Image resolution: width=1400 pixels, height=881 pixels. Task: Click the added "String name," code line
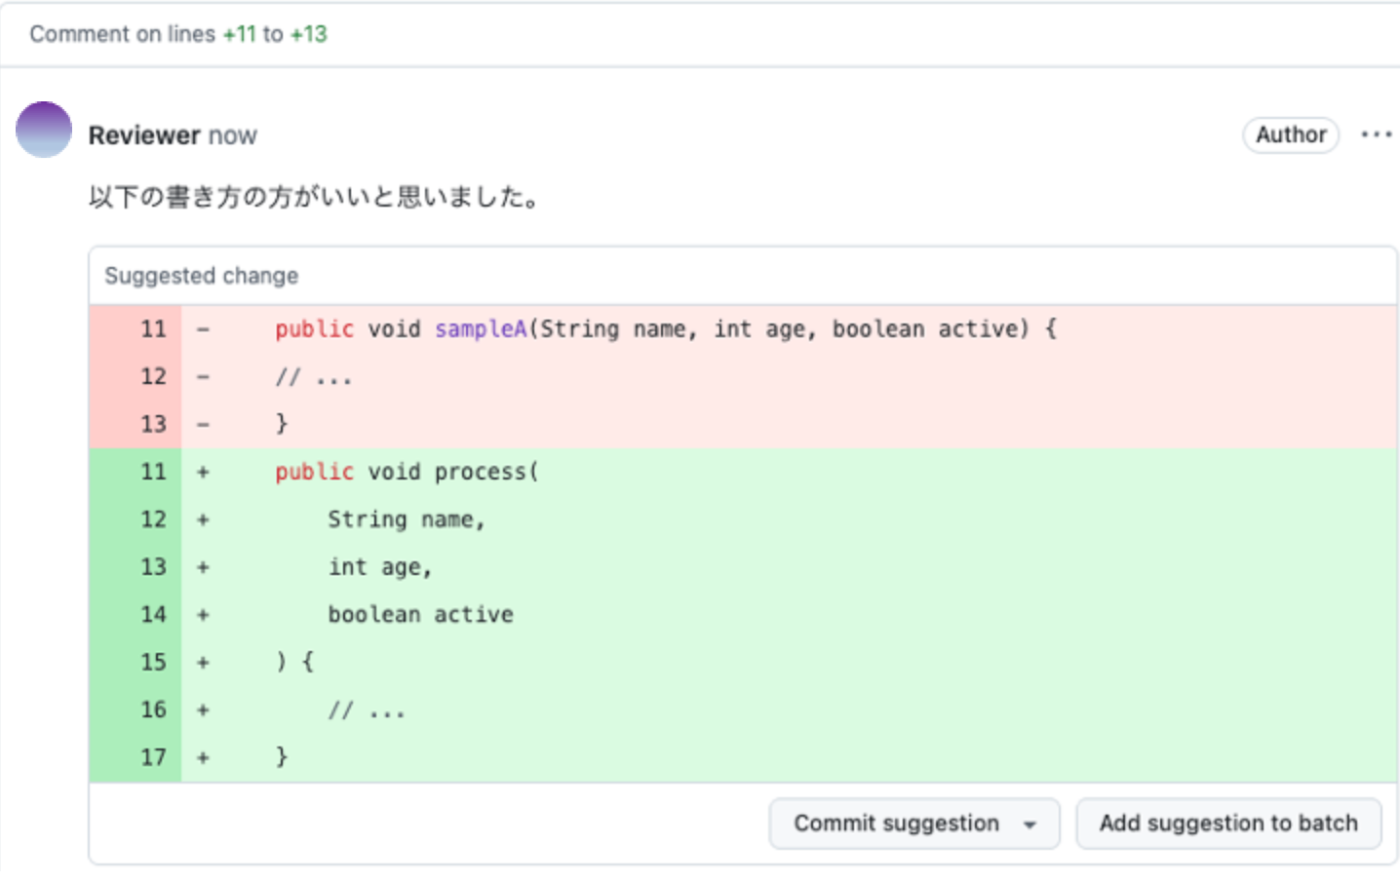click(x=406, y=520)
